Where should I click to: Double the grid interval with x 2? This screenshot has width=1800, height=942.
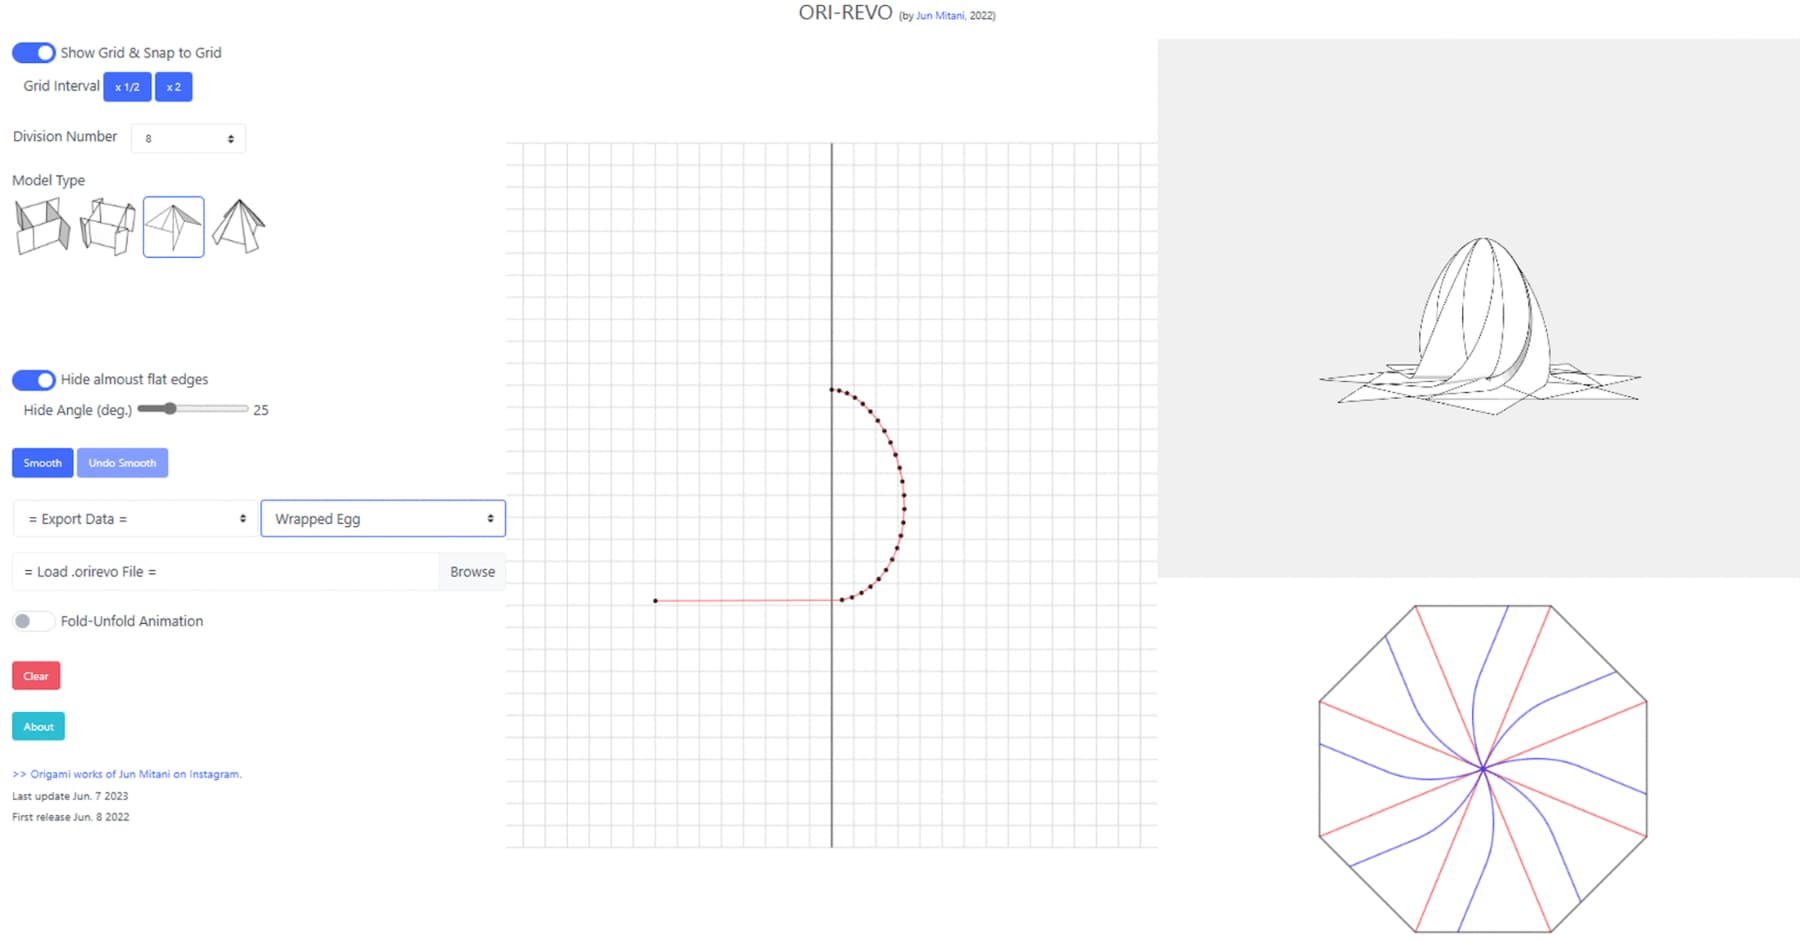(x=173, y=87)
